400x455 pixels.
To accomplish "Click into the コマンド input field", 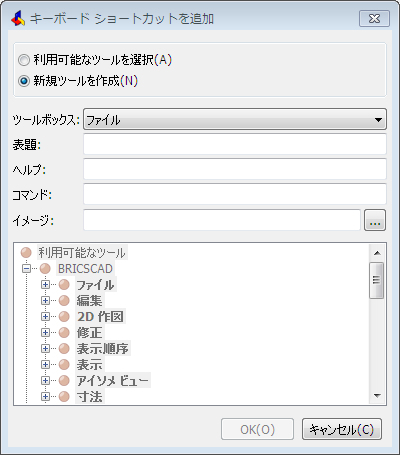I will coord(235,194).
